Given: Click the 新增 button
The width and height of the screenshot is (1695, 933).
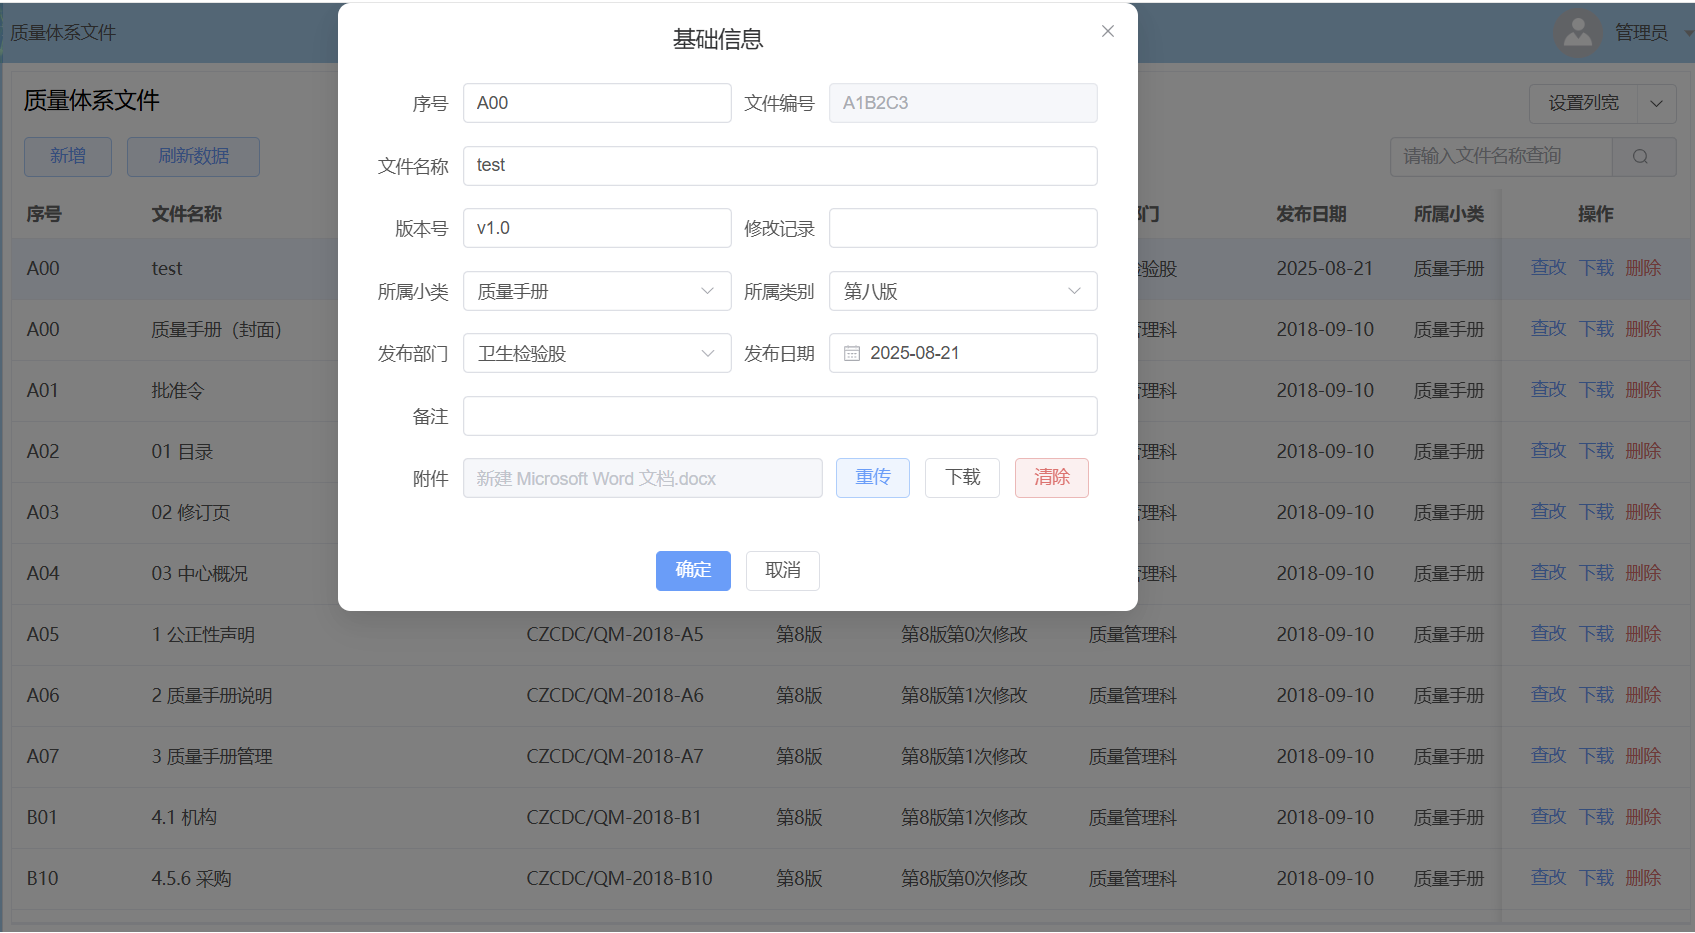Looking at the screenshot, I should pyautogui.click(x=68, y=157).
